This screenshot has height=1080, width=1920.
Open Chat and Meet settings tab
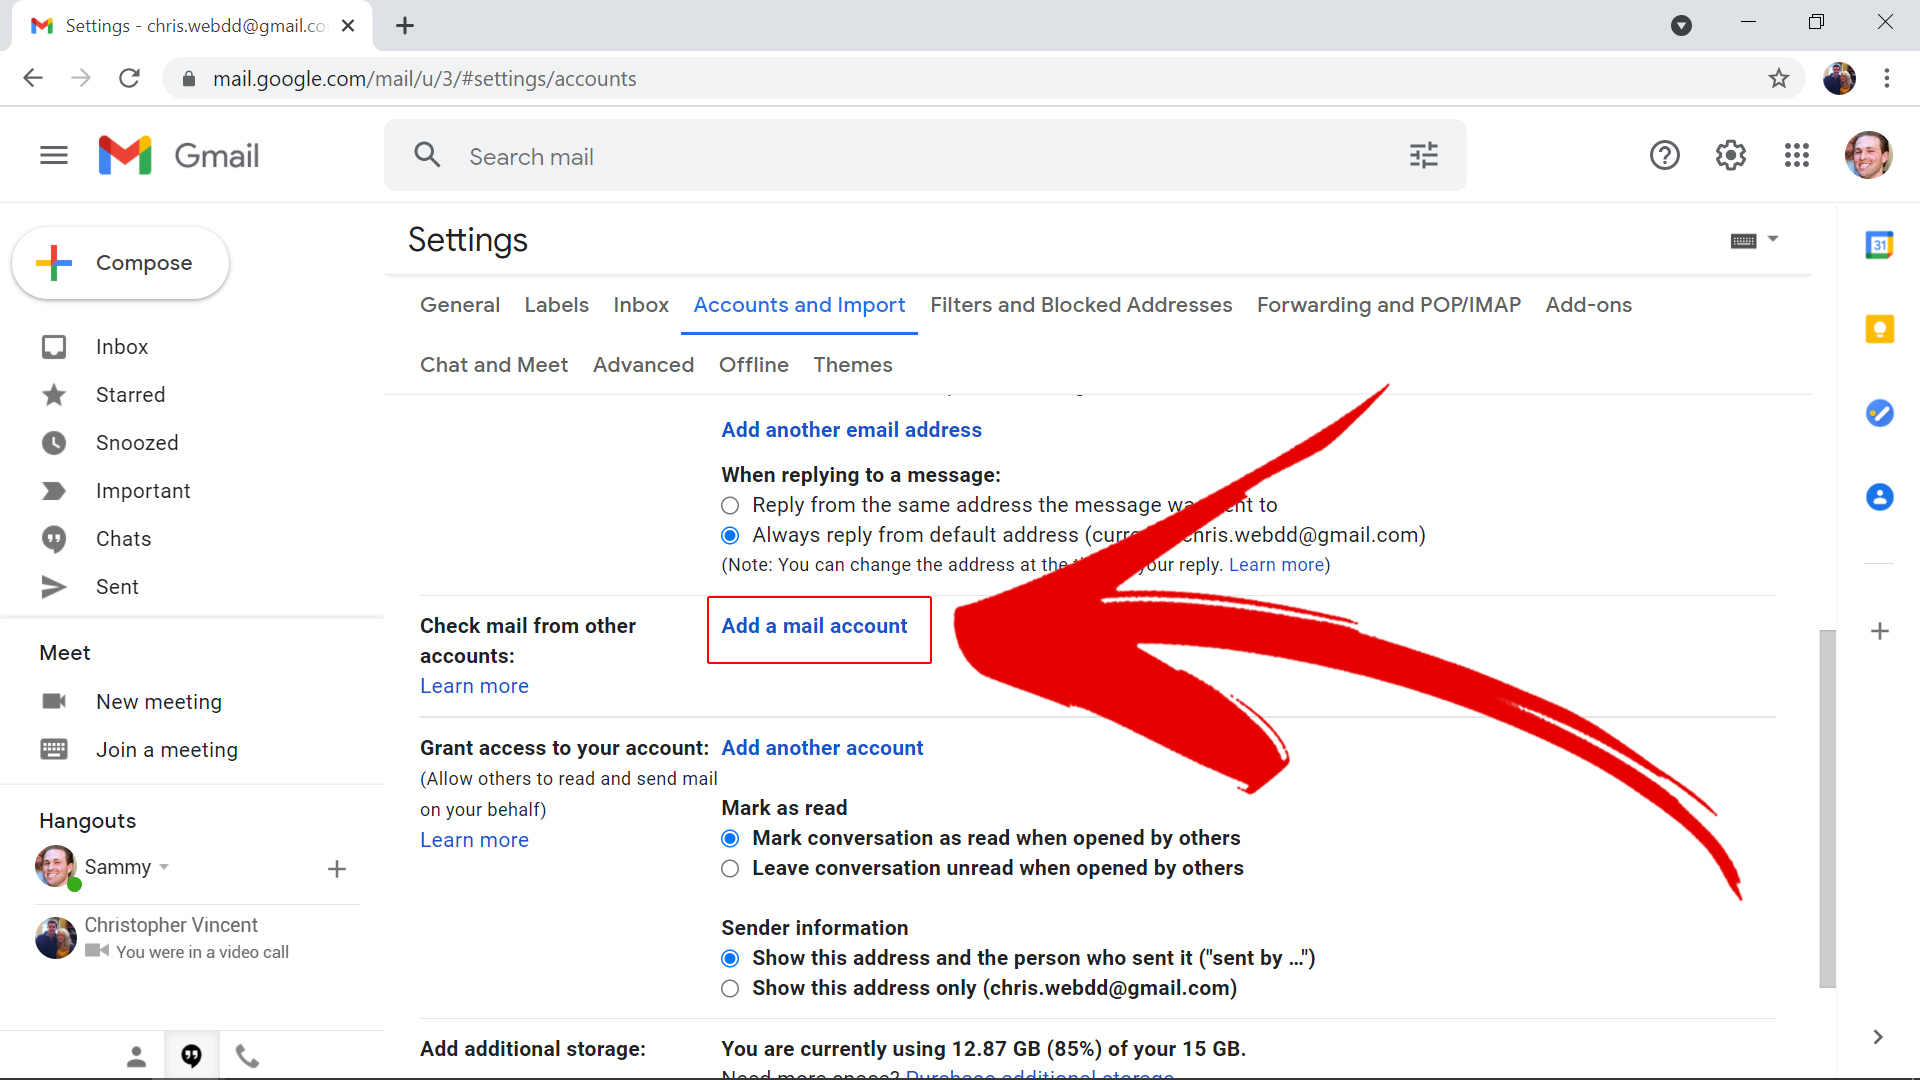494,365
